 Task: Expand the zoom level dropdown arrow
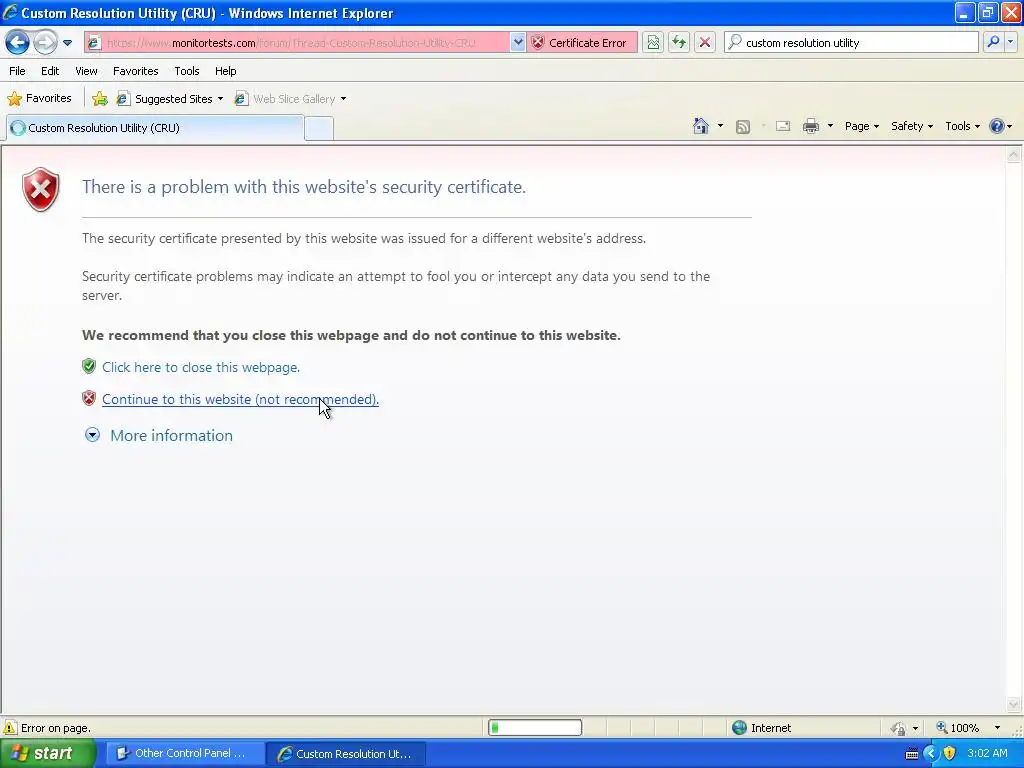click(997, 728)
